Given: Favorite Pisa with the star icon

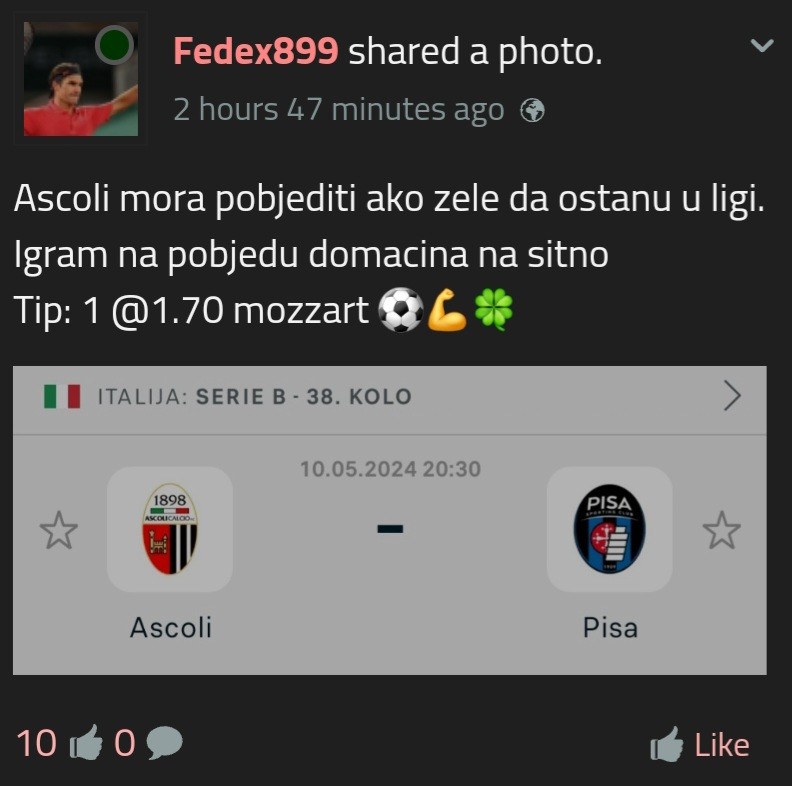Looking at the screenshot, I should [x=721, y=530].
